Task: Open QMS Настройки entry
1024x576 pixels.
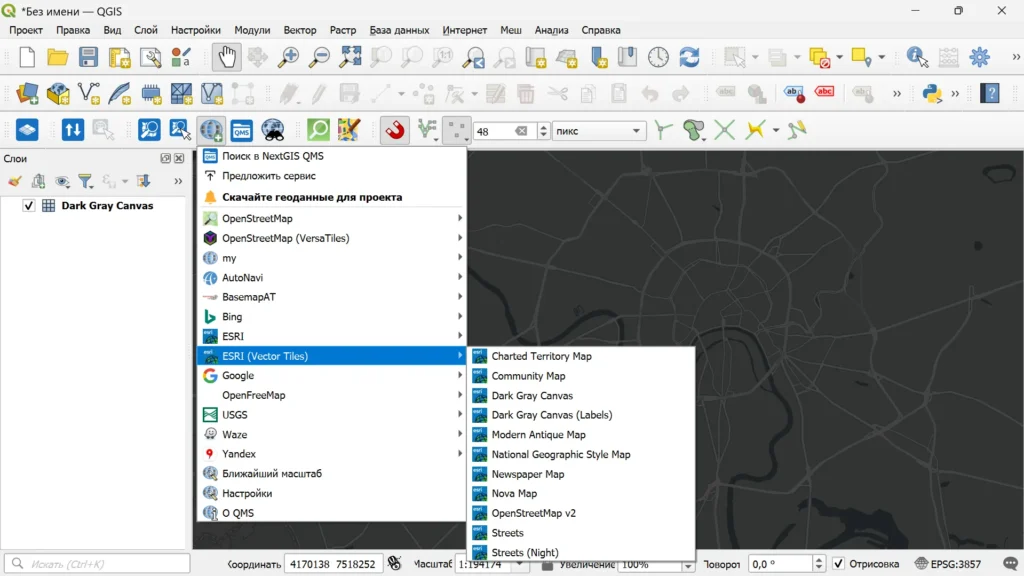Action: 332,493
